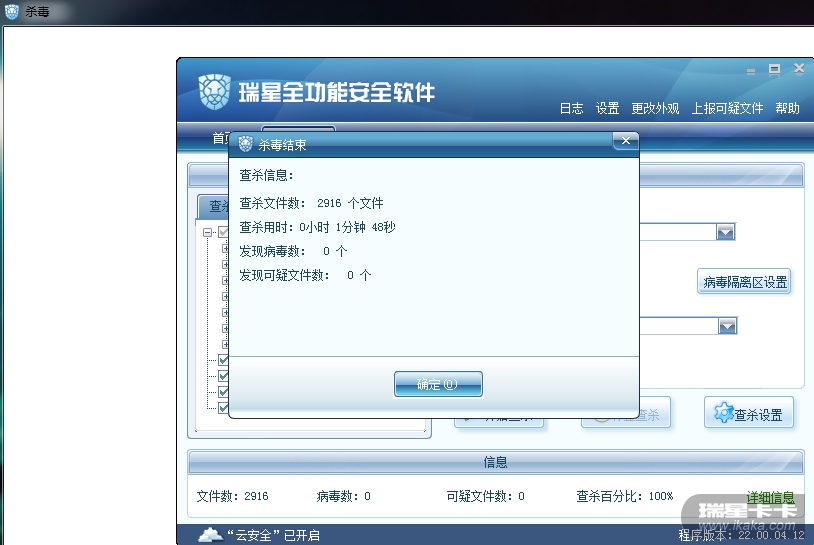Viewport: 814px width, 545px height.
Task: Open the upper dropdown above 病毒隔离区设置
Action: (x=725, y=232)
